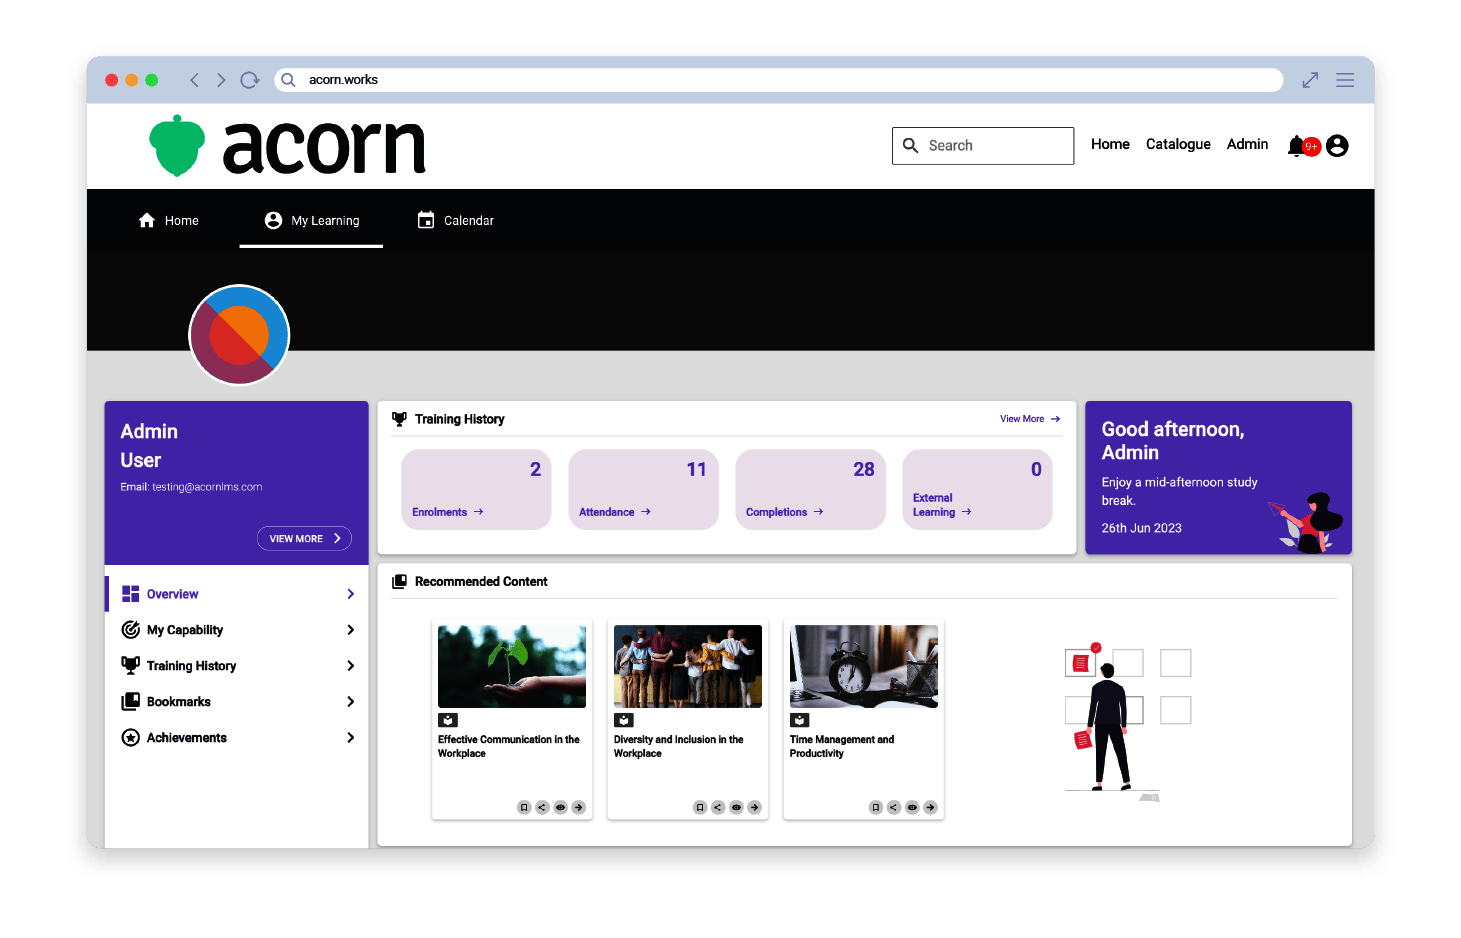Open the Completions tile

[x=810, y=489]
